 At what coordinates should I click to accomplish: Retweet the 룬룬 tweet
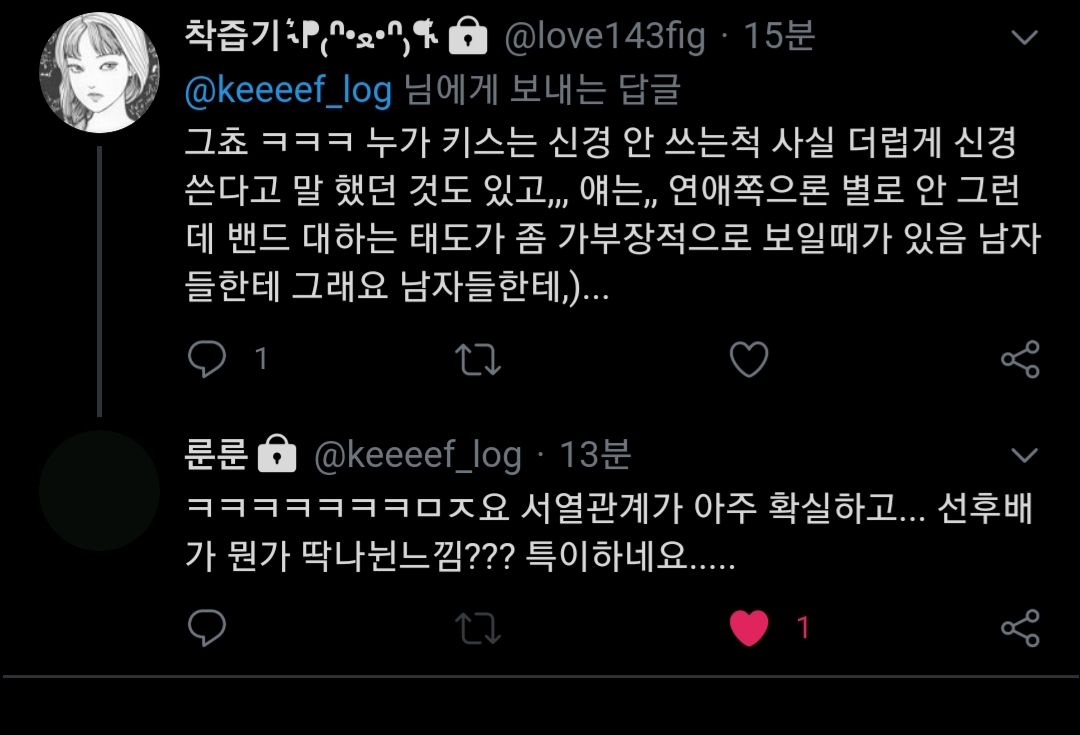coord(477,628)
